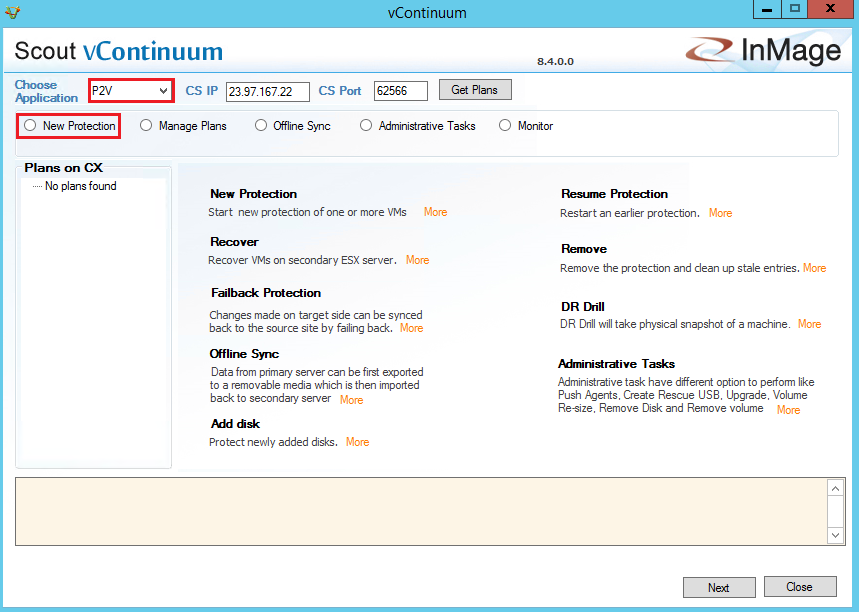Viewport: 859px width, 612px height.
Task: Select 'No plans found' tree entry
Action: (80, 186)
